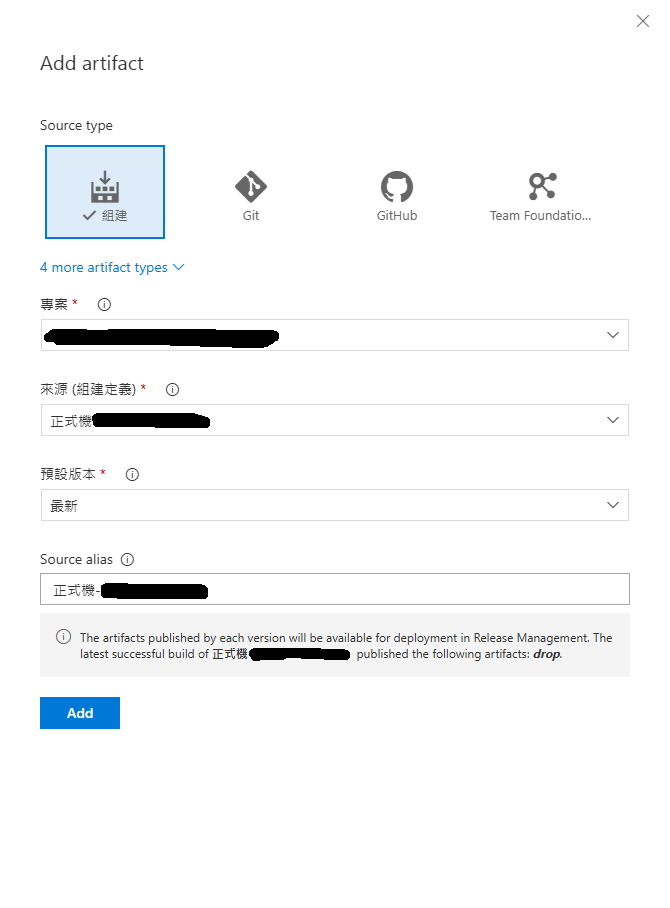
Task: Close the Add artifact panel
Action: point(643,21)
